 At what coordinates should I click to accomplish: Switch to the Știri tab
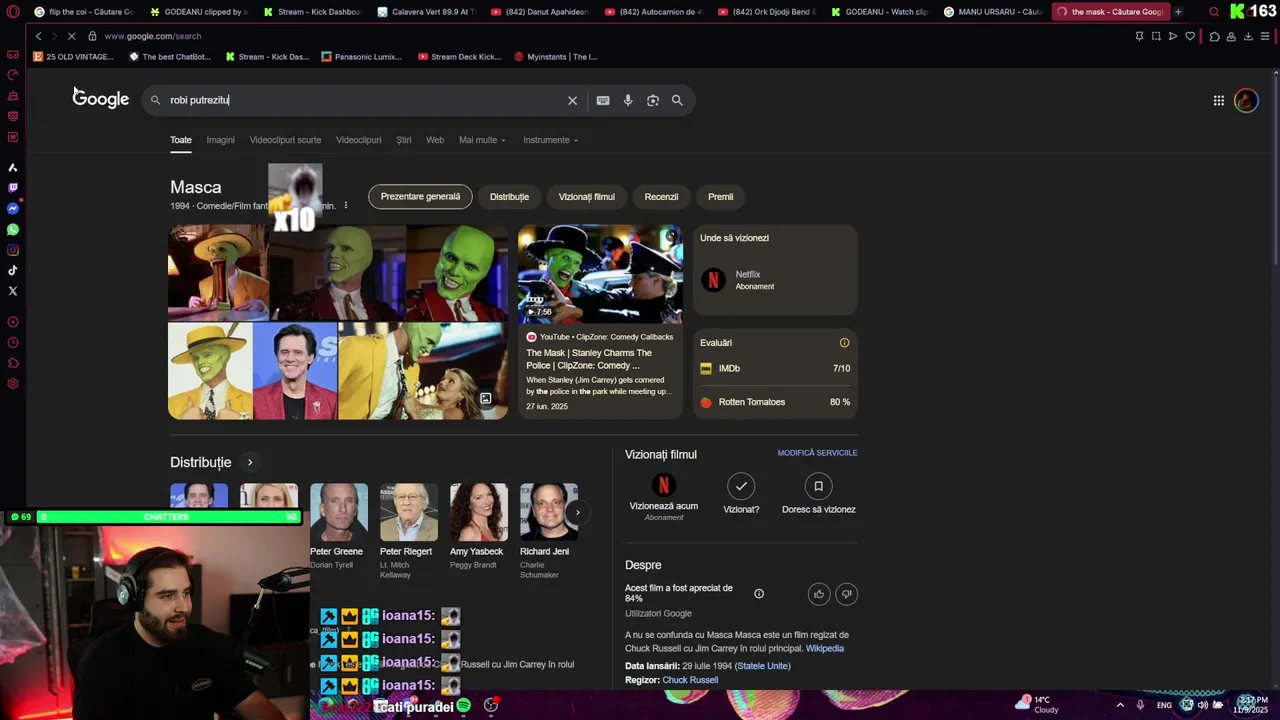[x=403, y=140]
